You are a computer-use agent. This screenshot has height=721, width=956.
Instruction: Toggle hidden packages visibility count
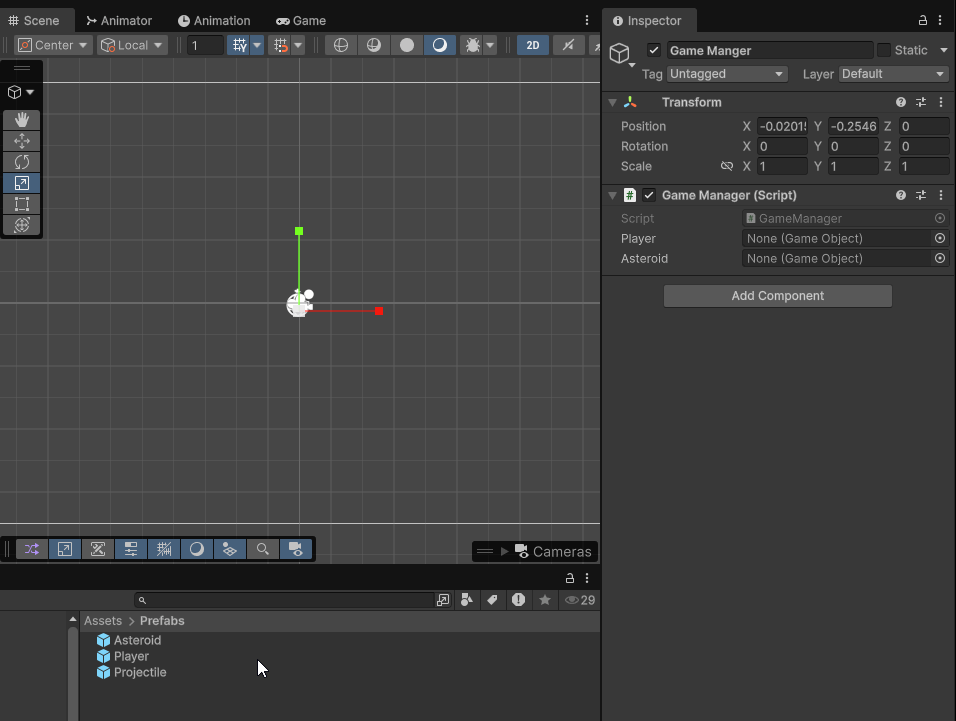[x=580, y=600]
